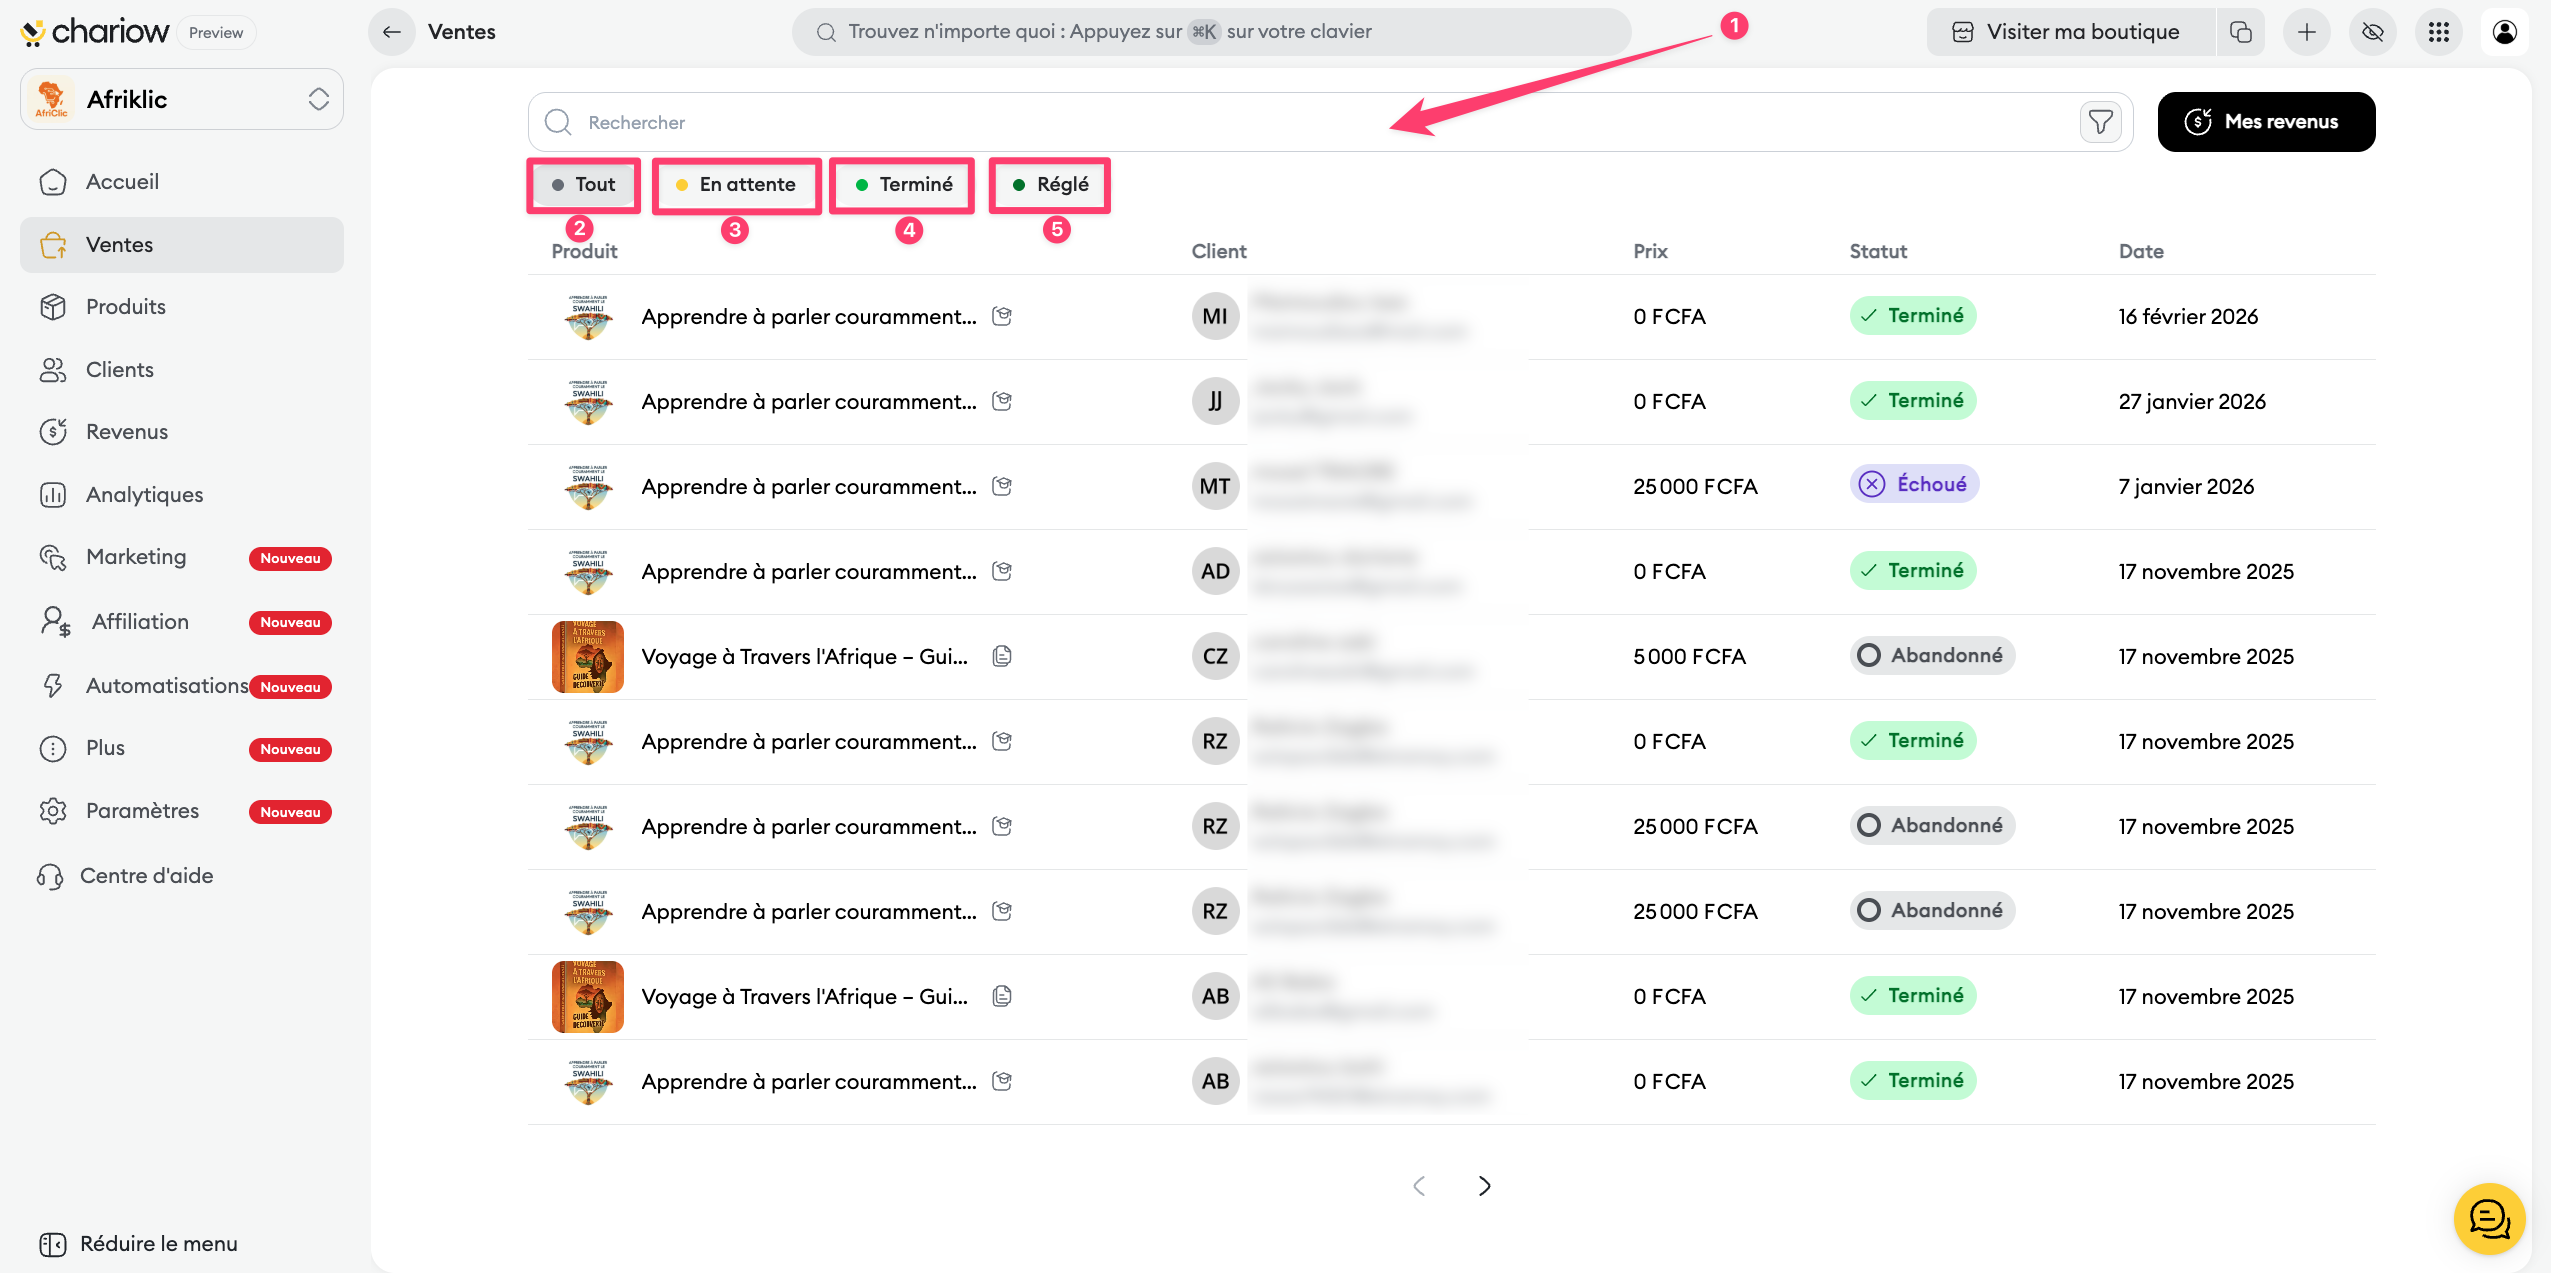Open the user profile avatar icon
Image resolution: width=2551 pixels, height=1273 pixels.
tap(2504, 32)
